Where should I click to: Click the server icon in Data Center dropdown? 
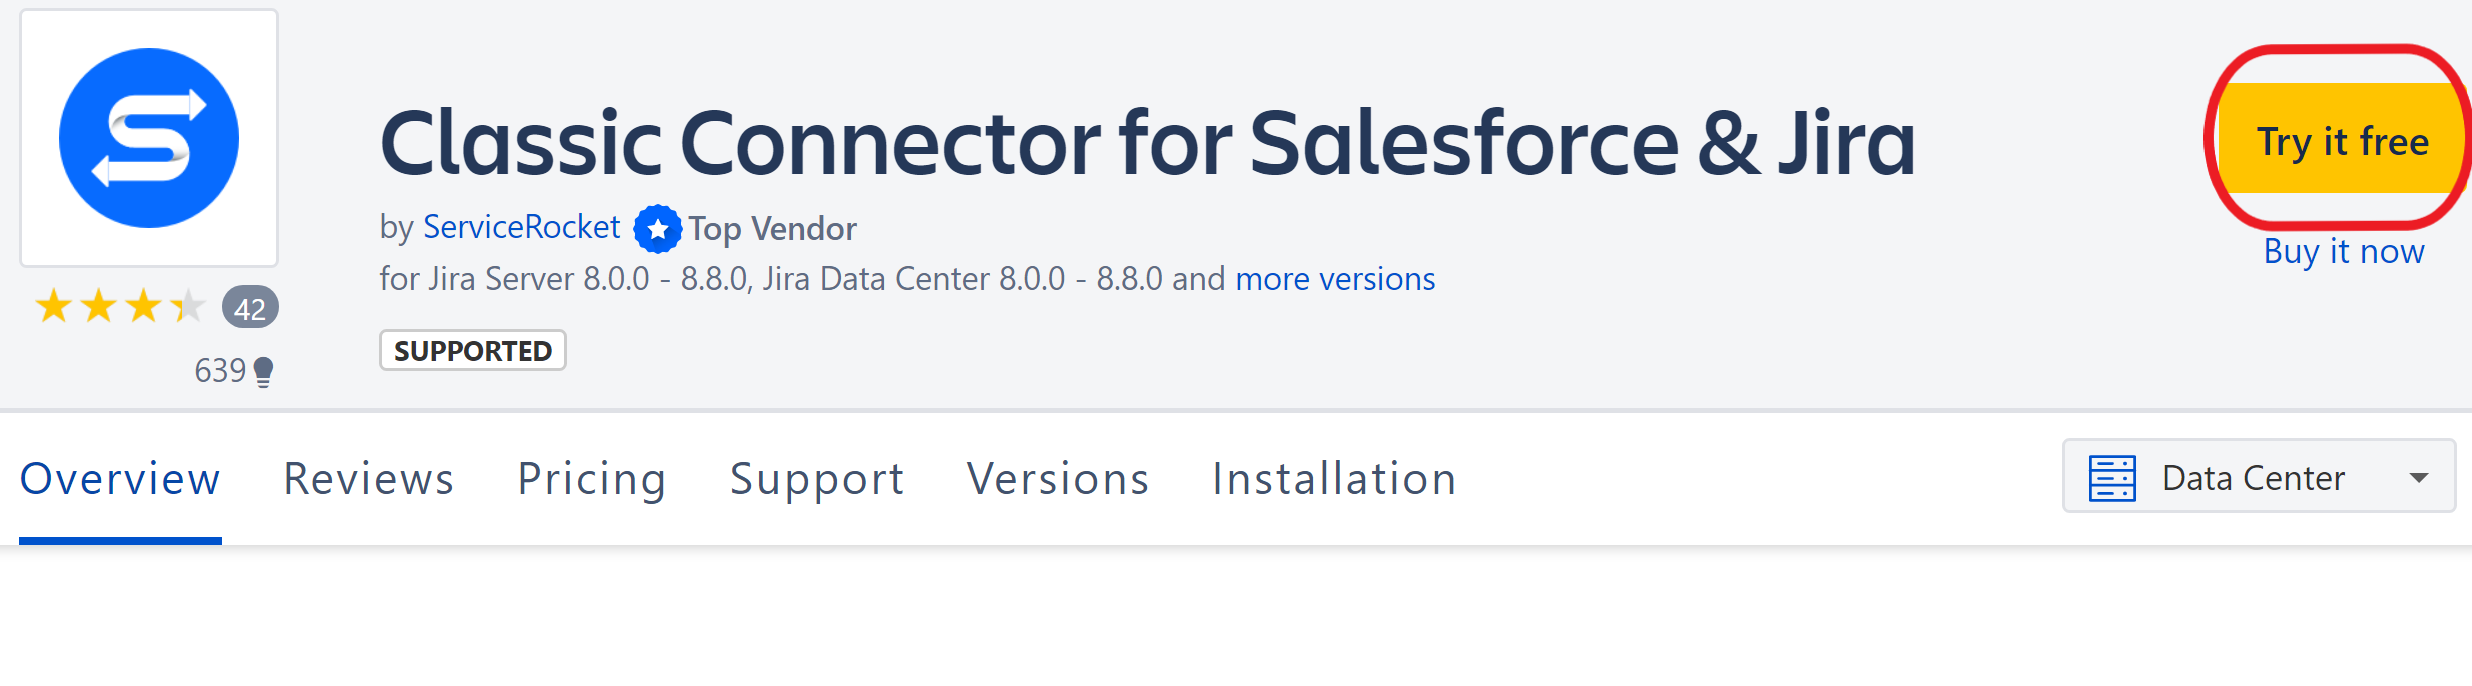click(x=2112, y=478)
